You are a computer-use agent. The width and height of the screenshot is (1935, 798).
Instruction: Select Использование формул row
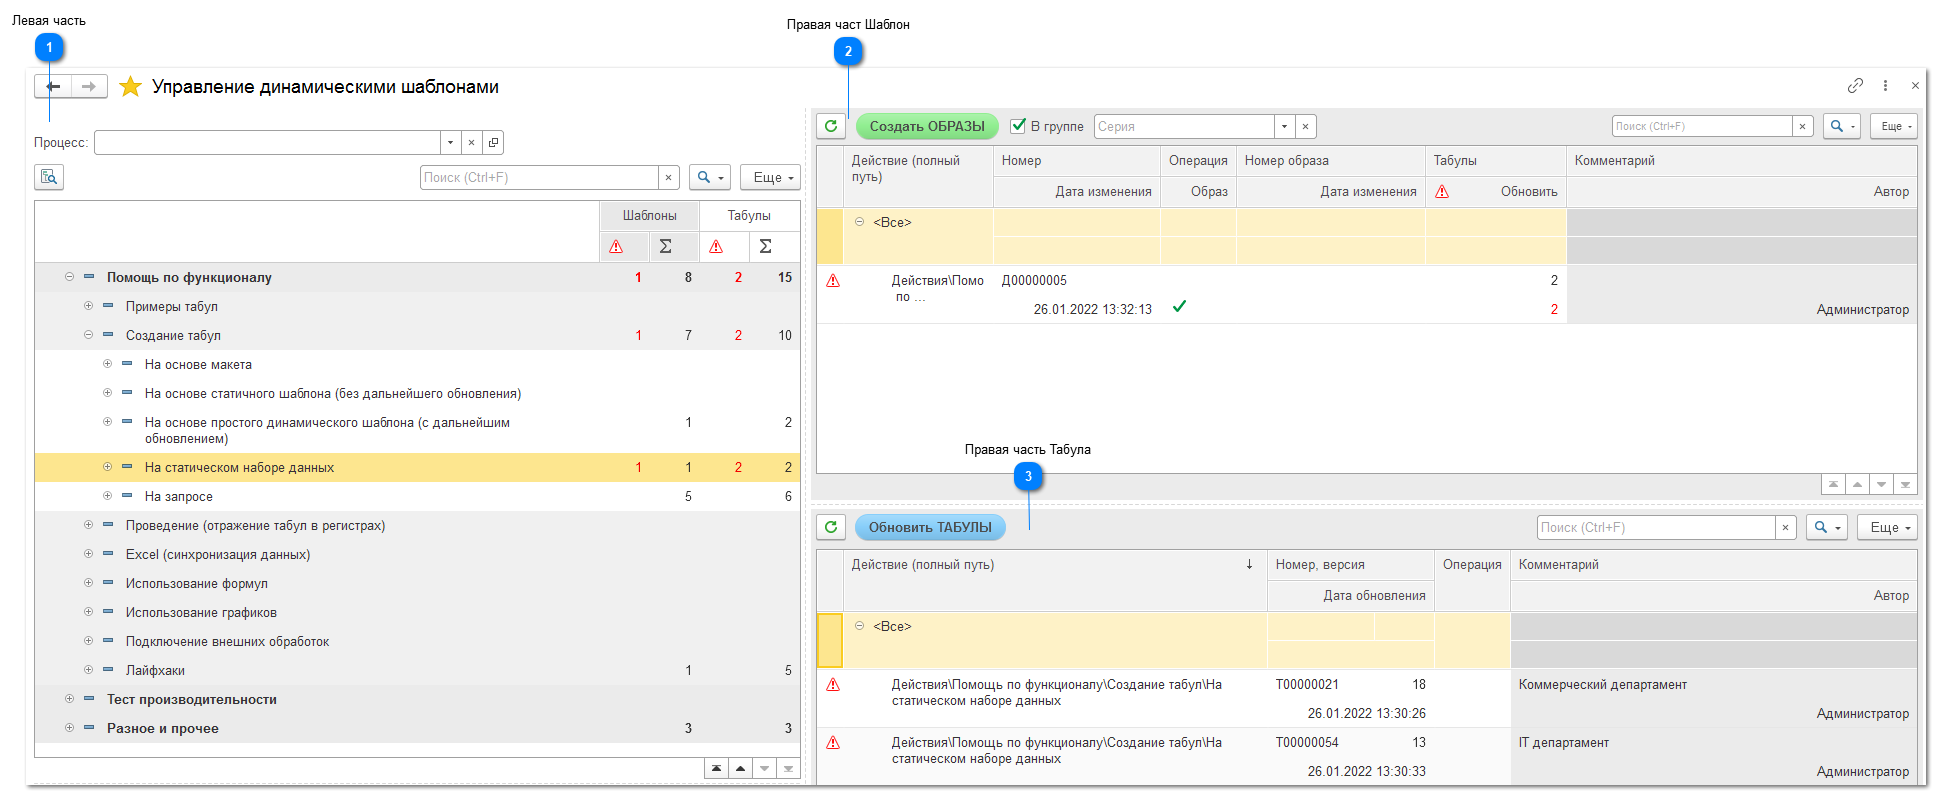coord(417,583)
